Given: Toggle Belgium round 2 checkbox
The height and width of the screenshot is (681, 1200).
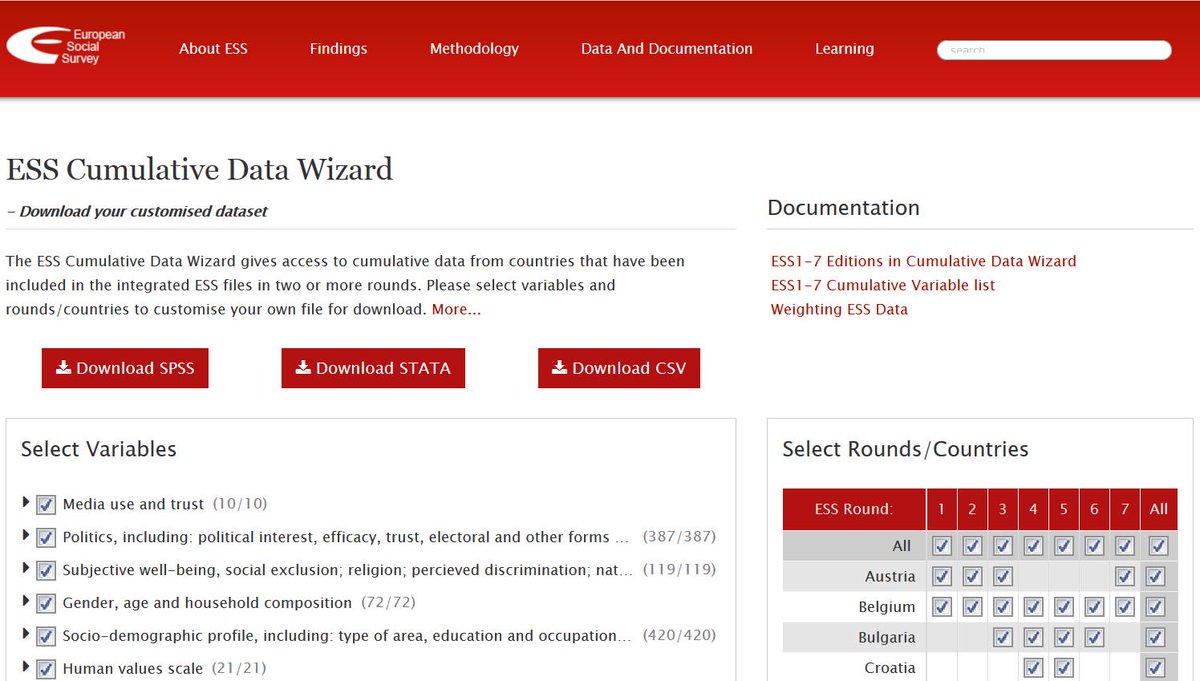Looking at the screenshot, I should tap(972, 607).
